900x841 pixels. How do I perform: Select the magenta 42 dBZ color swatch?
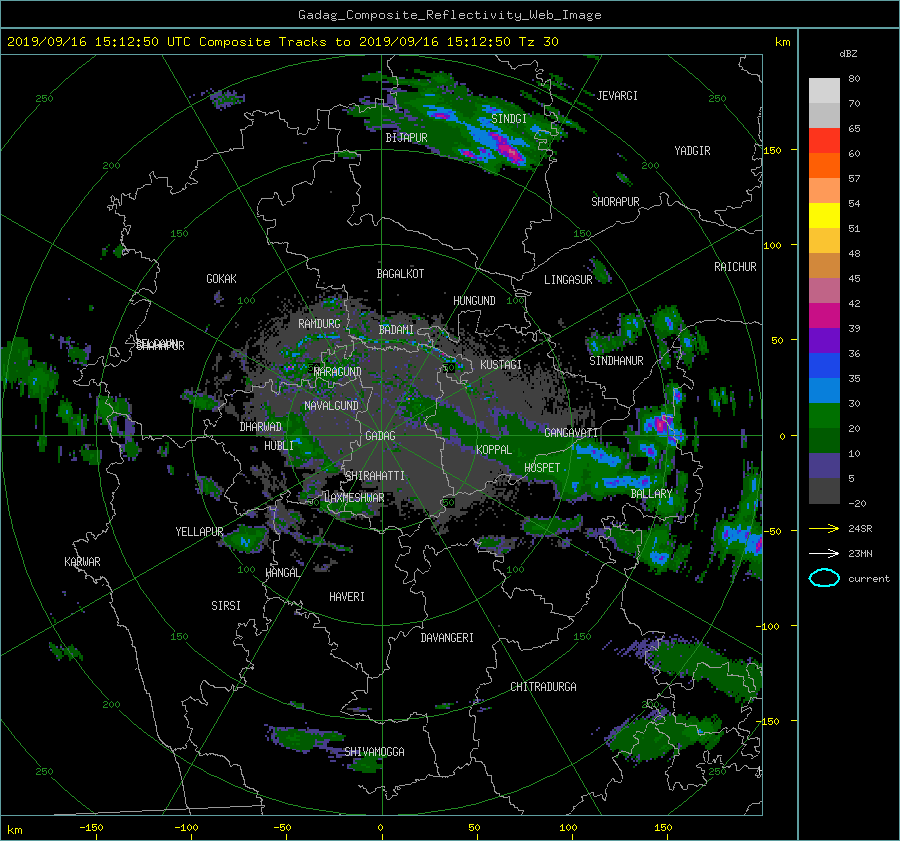824,315
